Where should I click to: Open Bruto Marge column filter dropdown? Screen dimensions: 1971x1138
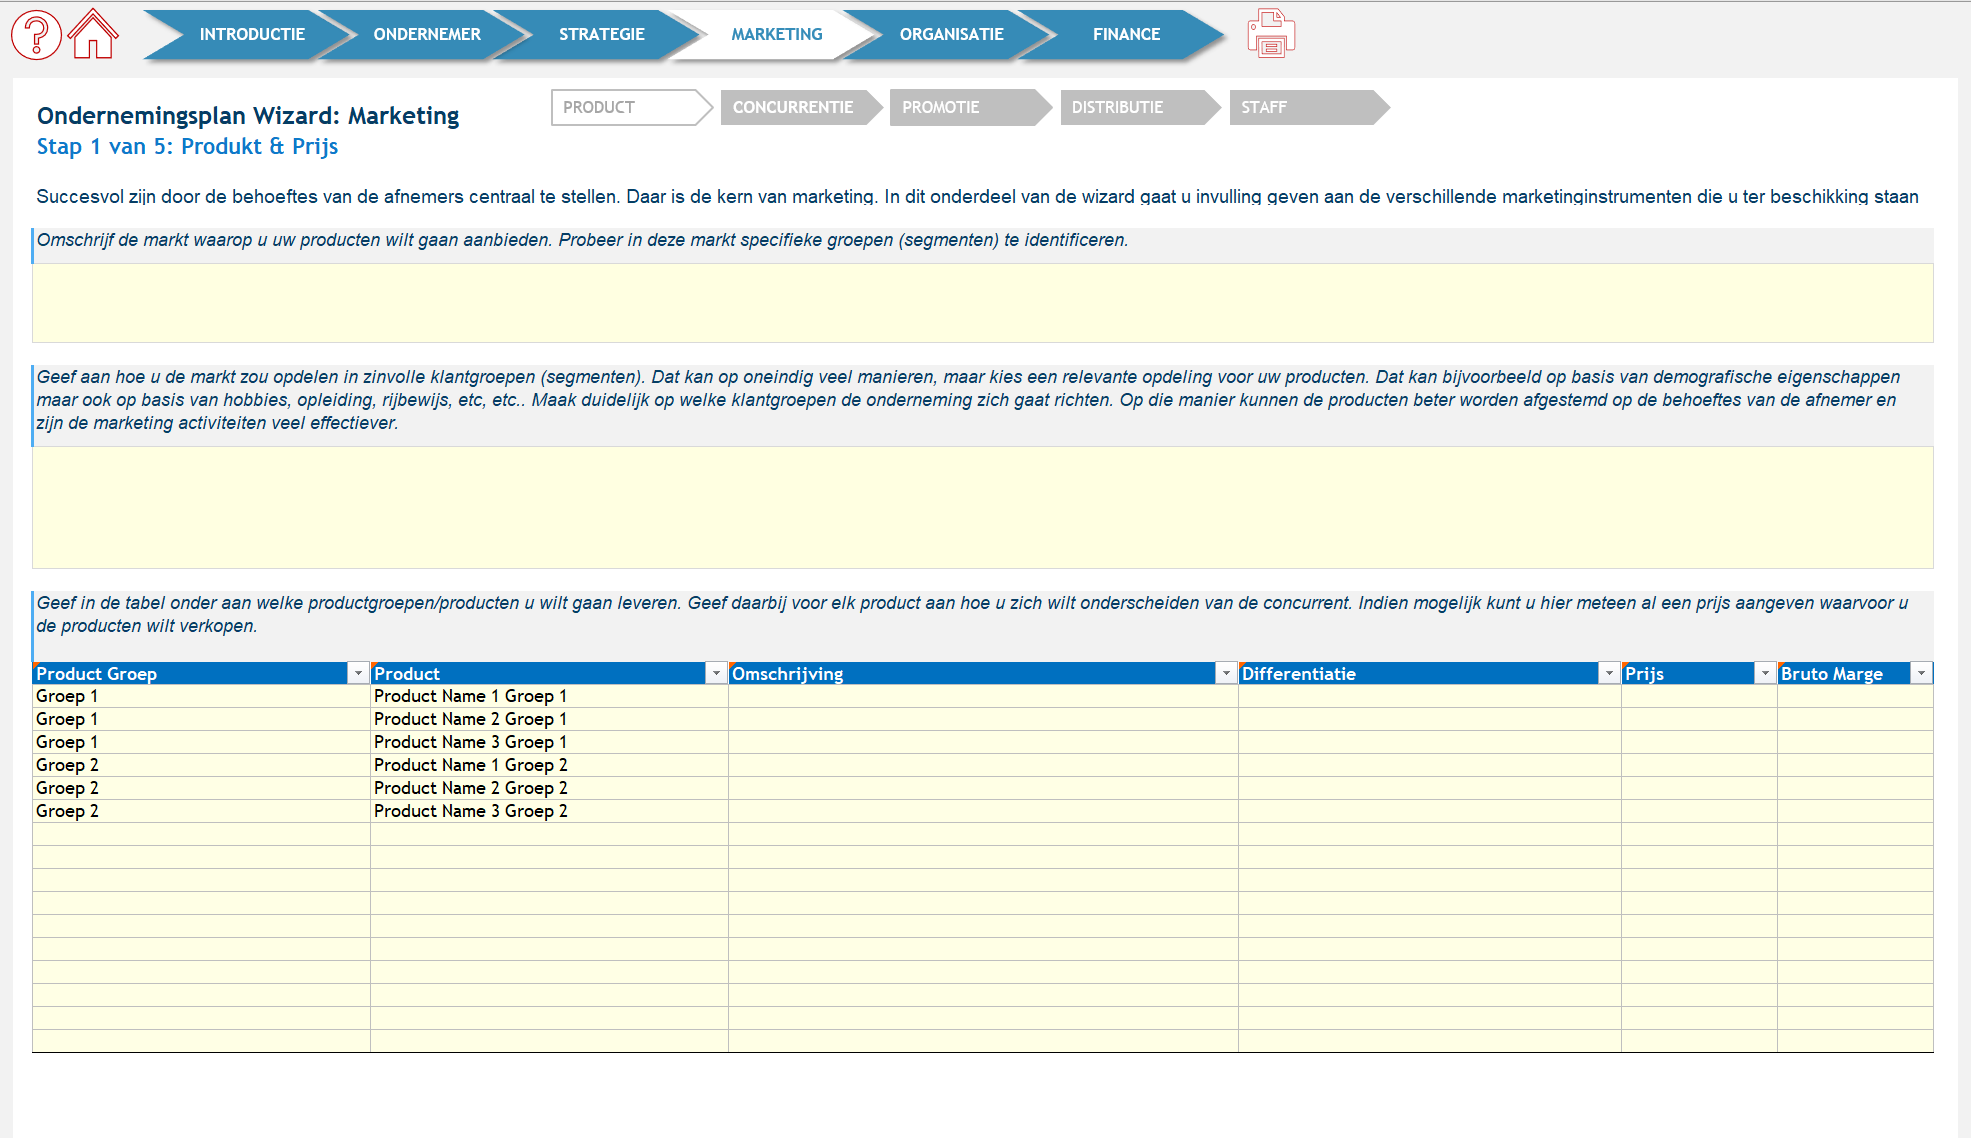(x=1921, y=674)
